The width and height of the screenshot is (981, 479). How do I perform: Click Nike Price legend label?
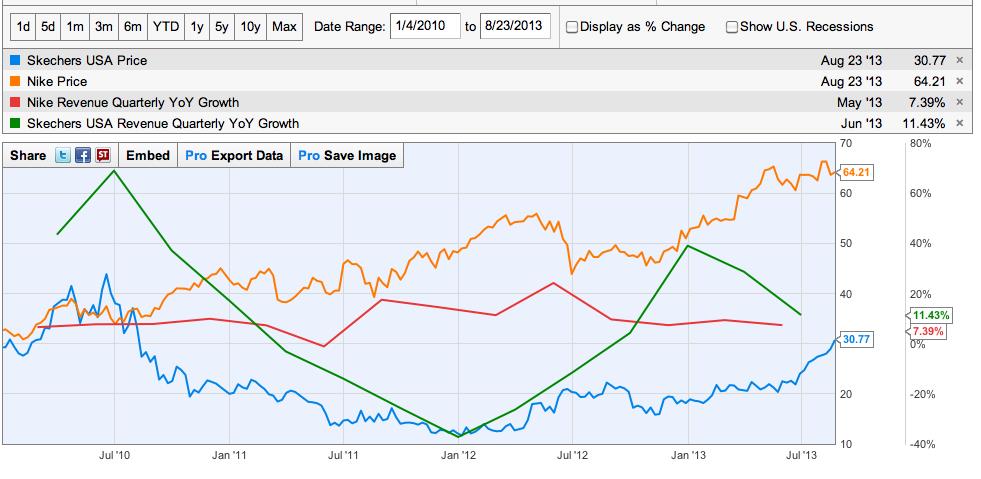[x=57, y=81]
